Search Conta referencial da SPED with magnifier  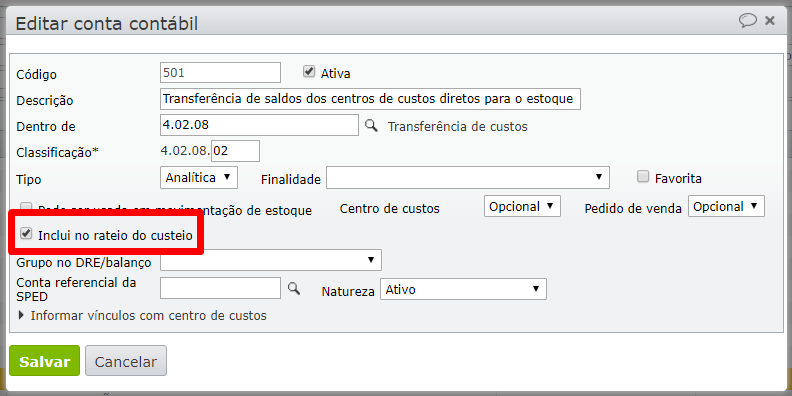[293, 288]
